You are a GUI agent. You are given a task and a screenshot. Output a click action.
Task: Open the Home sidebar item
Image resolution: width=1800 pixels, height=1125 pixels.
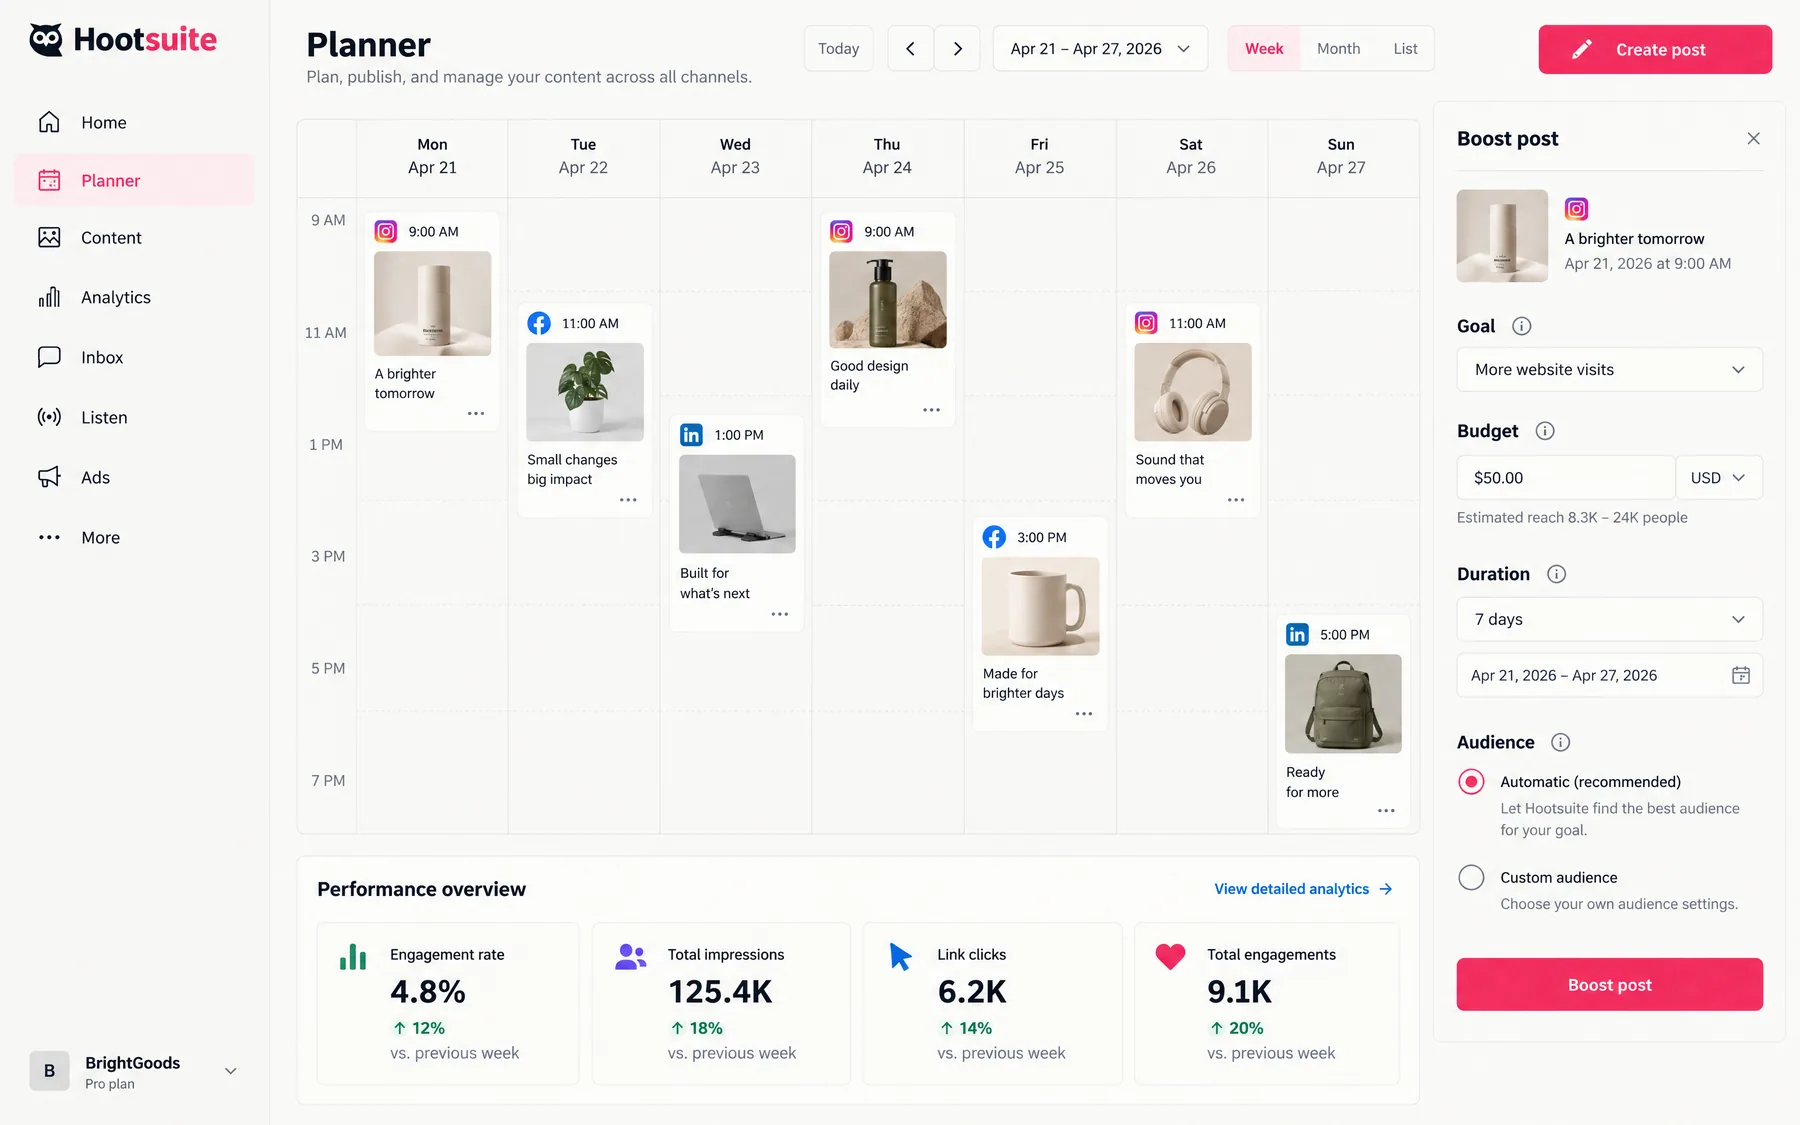click(134, 122)
